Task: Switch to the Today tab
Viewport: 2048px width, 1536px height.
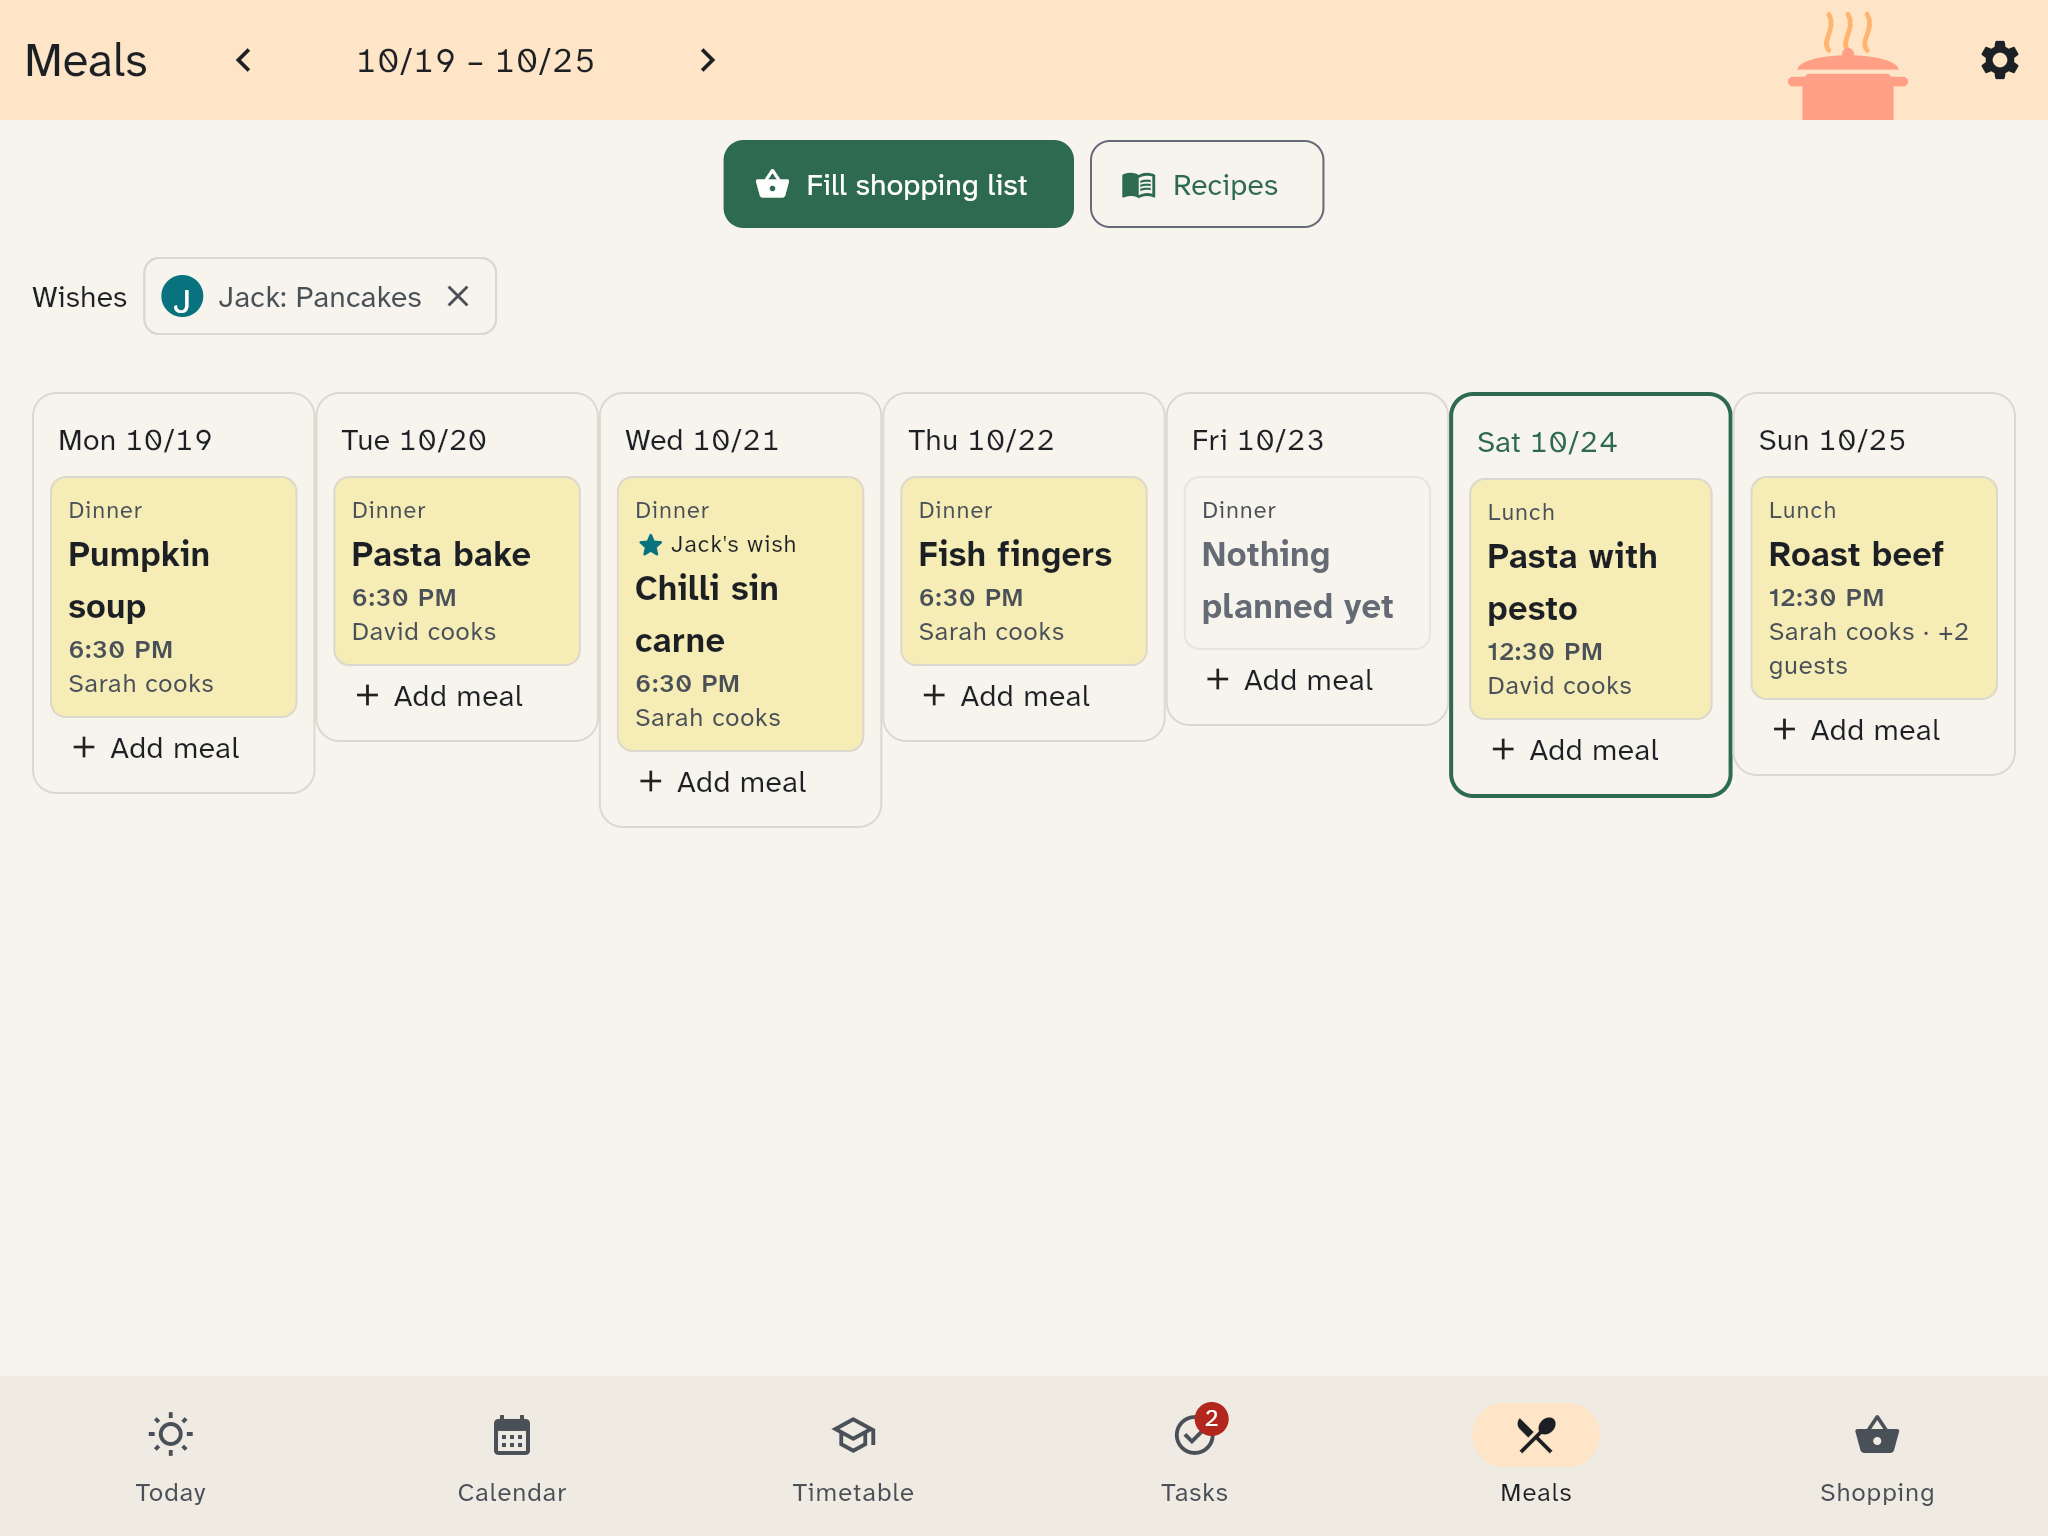Action: click(x=171, y=1456)
